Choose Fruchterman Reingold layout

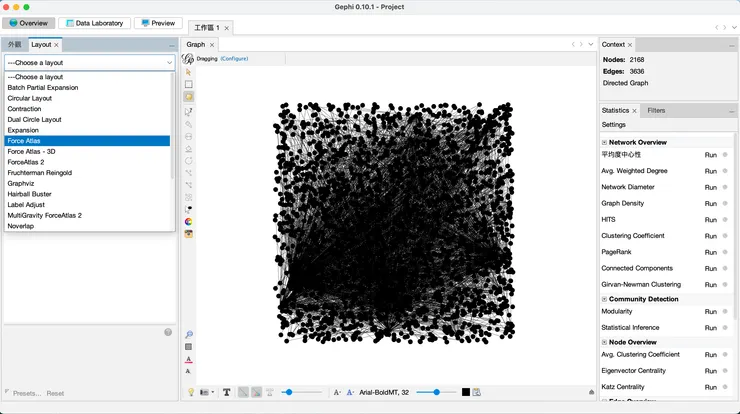pyautogui.click(x=87, y=173)
